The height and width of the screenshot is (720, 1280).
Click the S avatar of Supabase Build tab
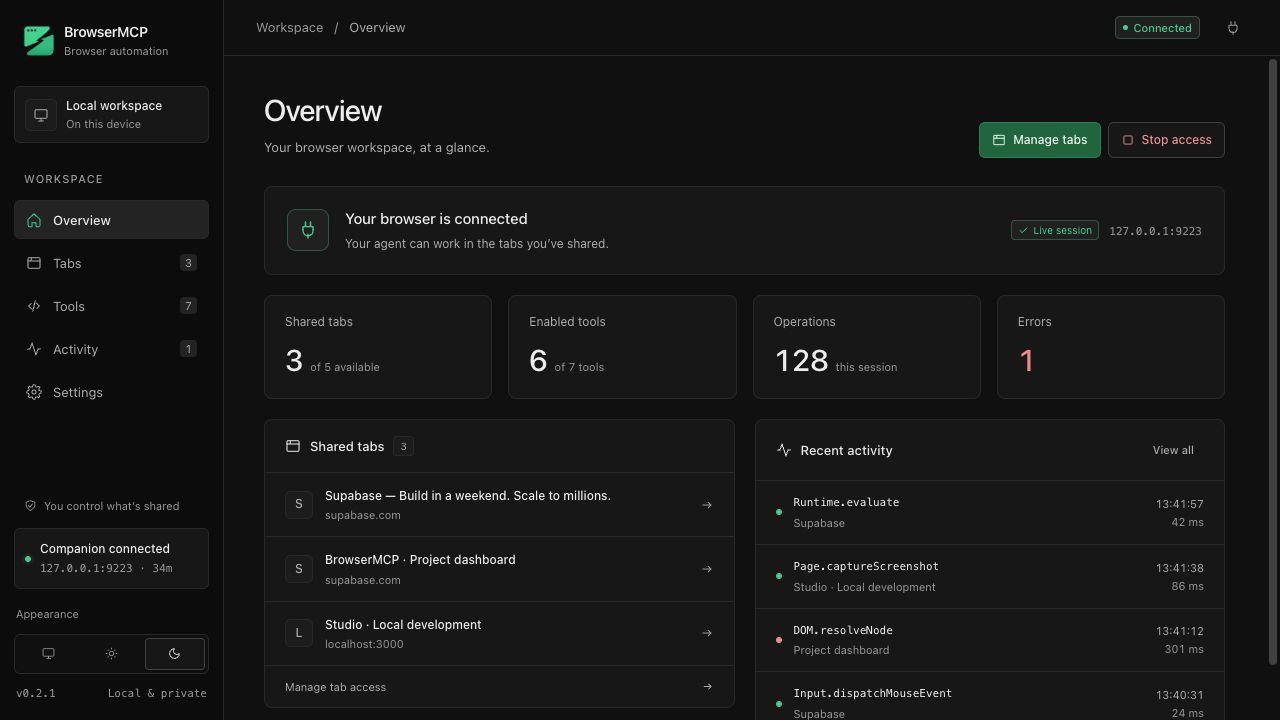(299, 505)
